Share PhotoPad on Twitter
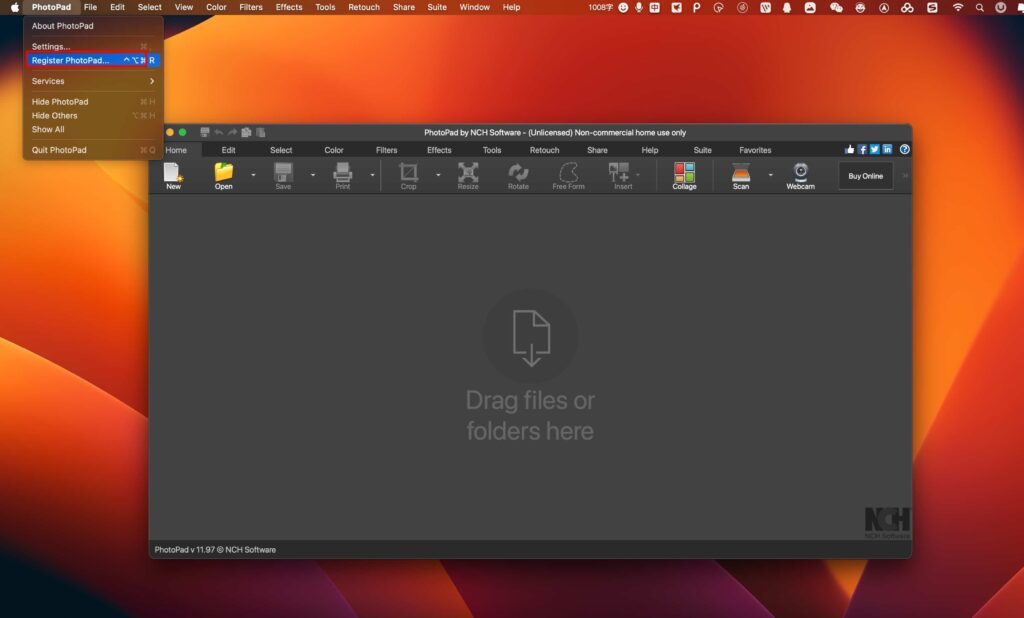1024x618 pixels. 874,148
